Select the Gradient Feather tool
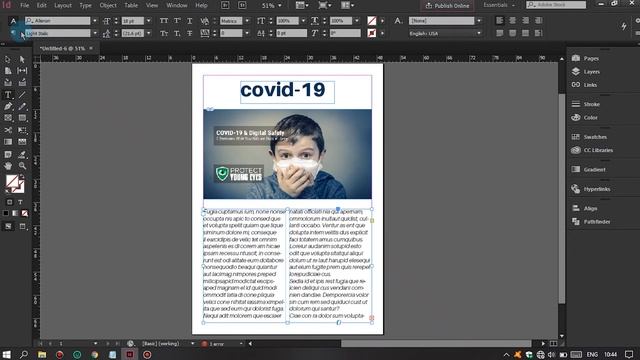 tap(22, 142)
